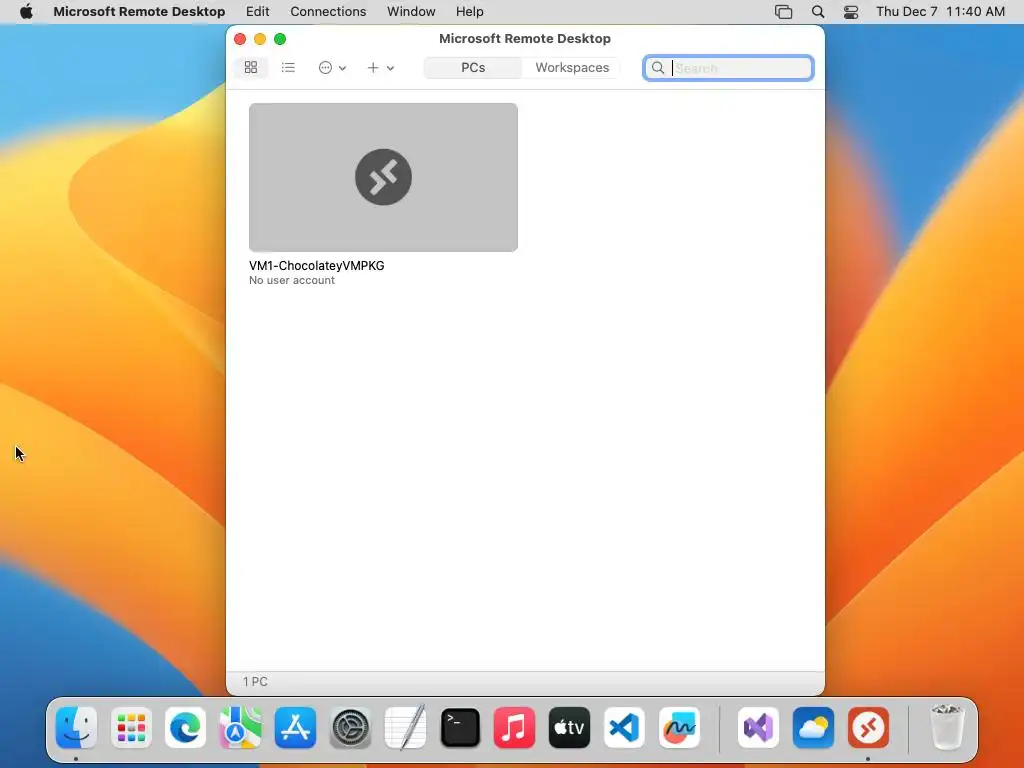Launch Visual Studio from the Dock
This screenshot has height=768, width=1024.
point(758,728)
